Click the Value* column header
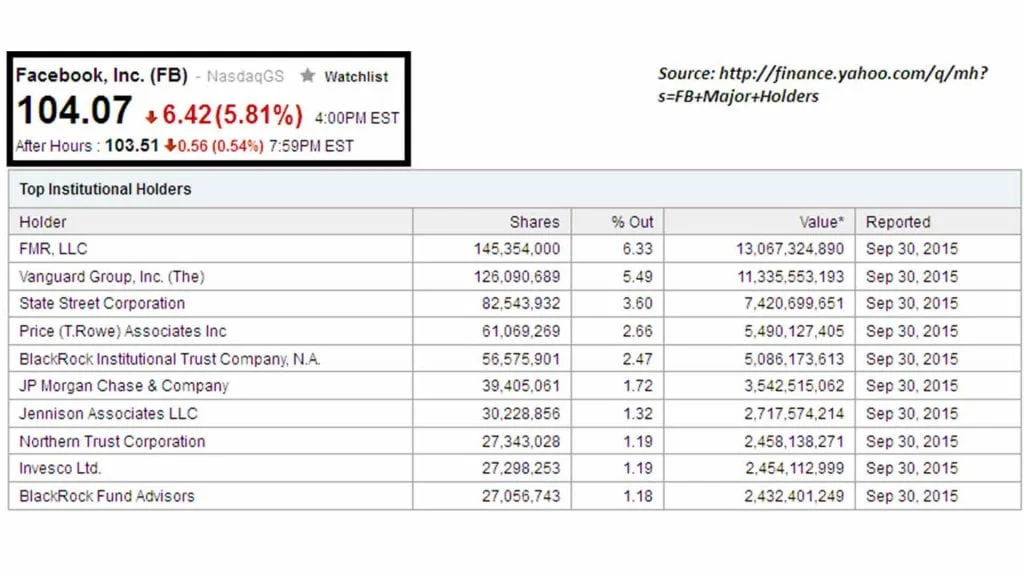The width and height of the screenshot is (1024, 576). [x=821, y=222]
